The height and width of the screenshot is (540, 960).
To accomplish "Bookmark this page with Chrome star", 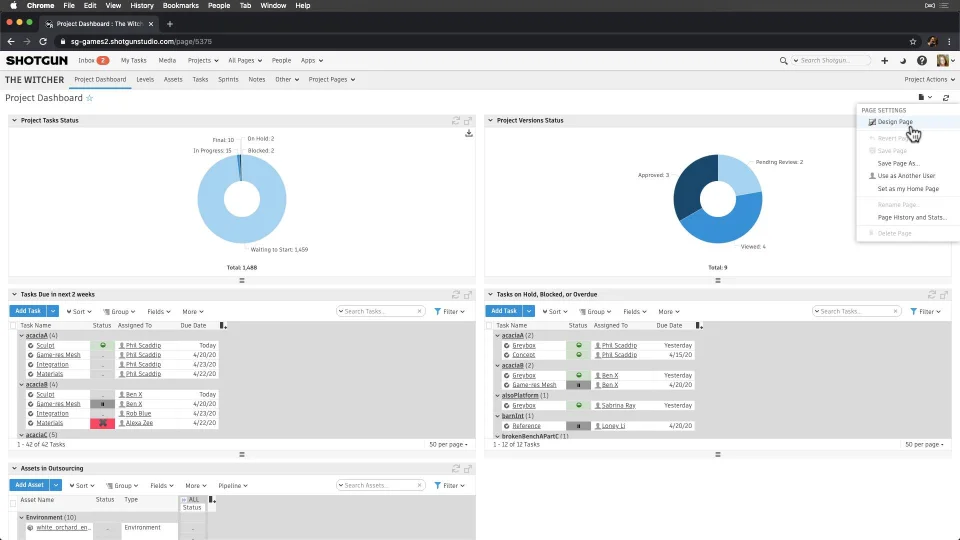I will pos(913,42).
